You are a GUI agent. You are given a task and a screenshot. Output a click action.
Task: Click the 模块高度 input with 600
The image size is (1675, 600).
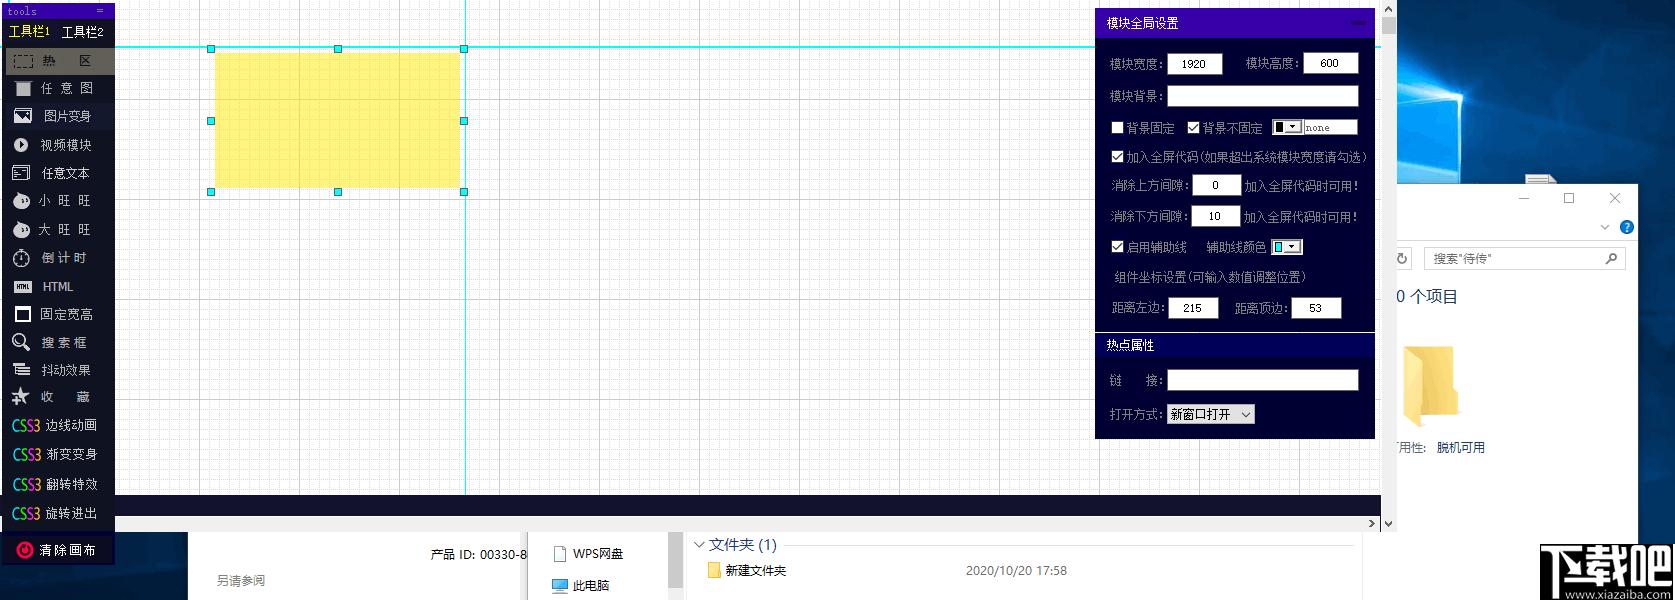(x=1330, y=63)
